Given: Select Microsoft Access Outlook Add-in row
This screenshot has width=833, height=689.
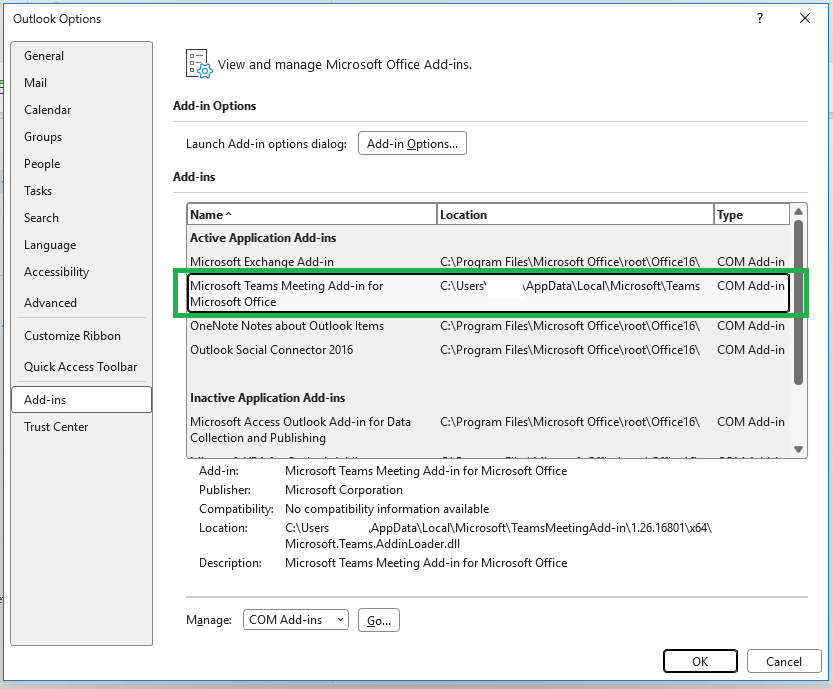Looking at the screenshot, I should 488,430.
